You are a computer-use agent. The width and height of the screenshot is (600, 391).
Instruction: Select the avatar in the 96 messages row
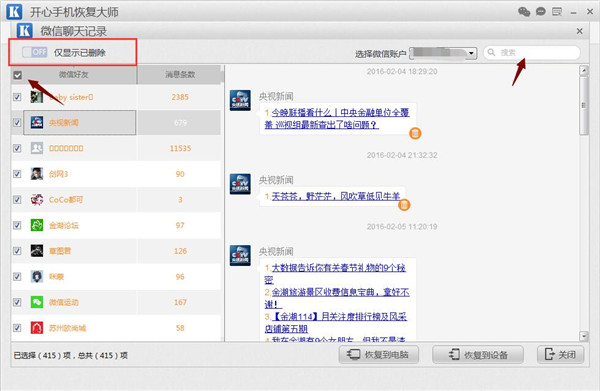[37, 276]
